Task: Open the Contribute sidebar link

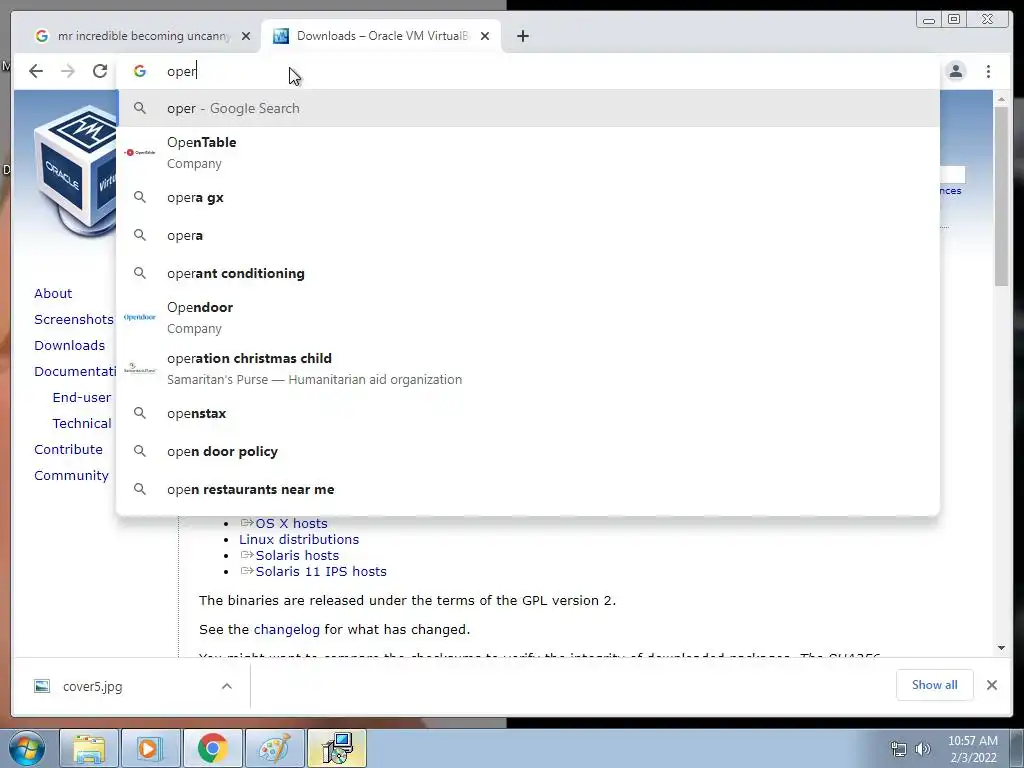Action: coord(69,450)
